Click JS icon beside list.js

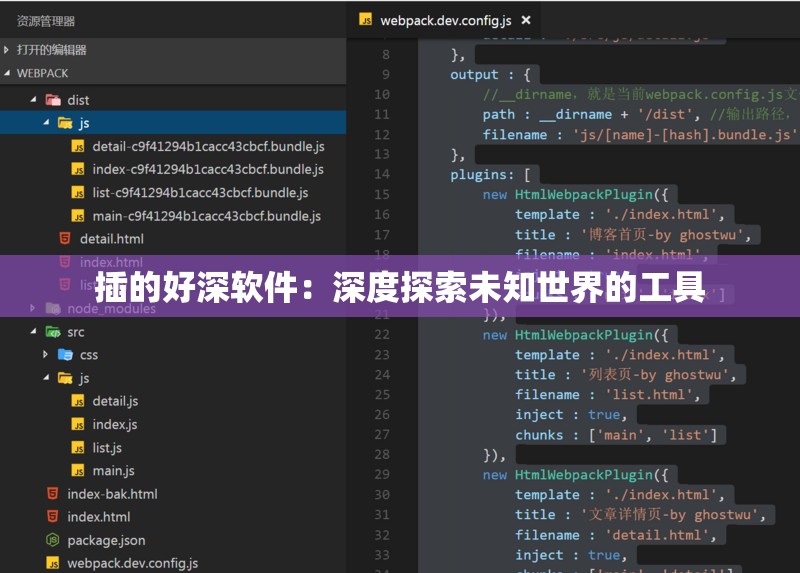click(78, 448)
